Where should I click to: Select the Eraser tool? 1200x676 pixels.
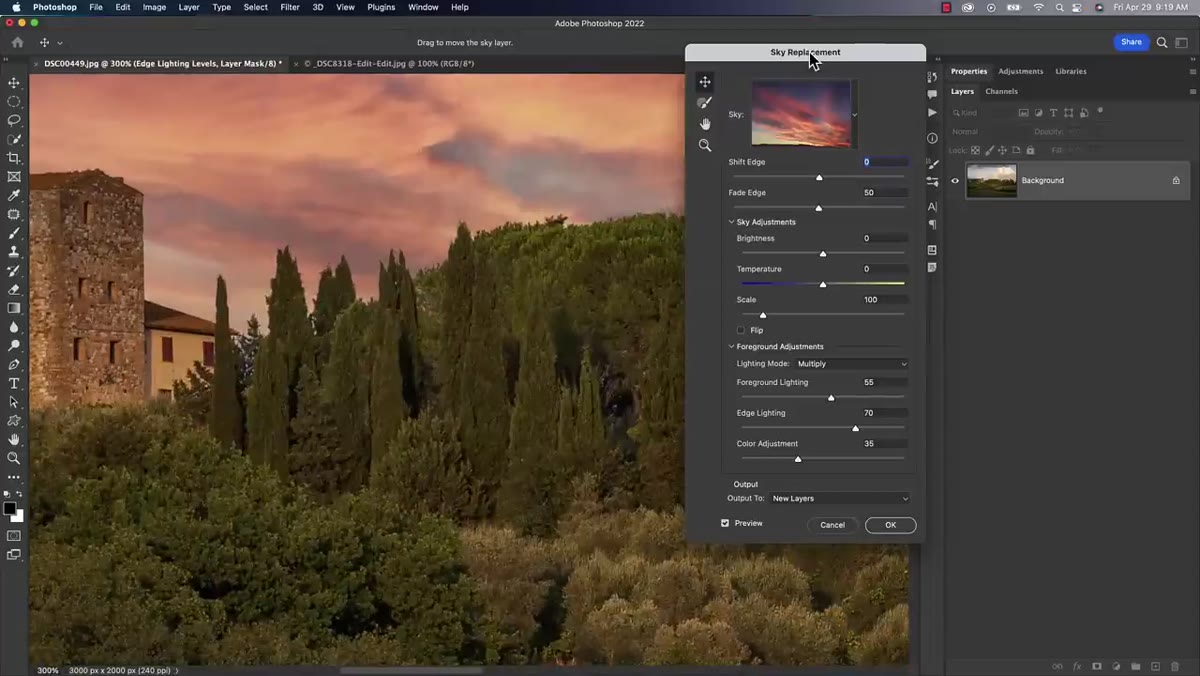pos(14,289)
